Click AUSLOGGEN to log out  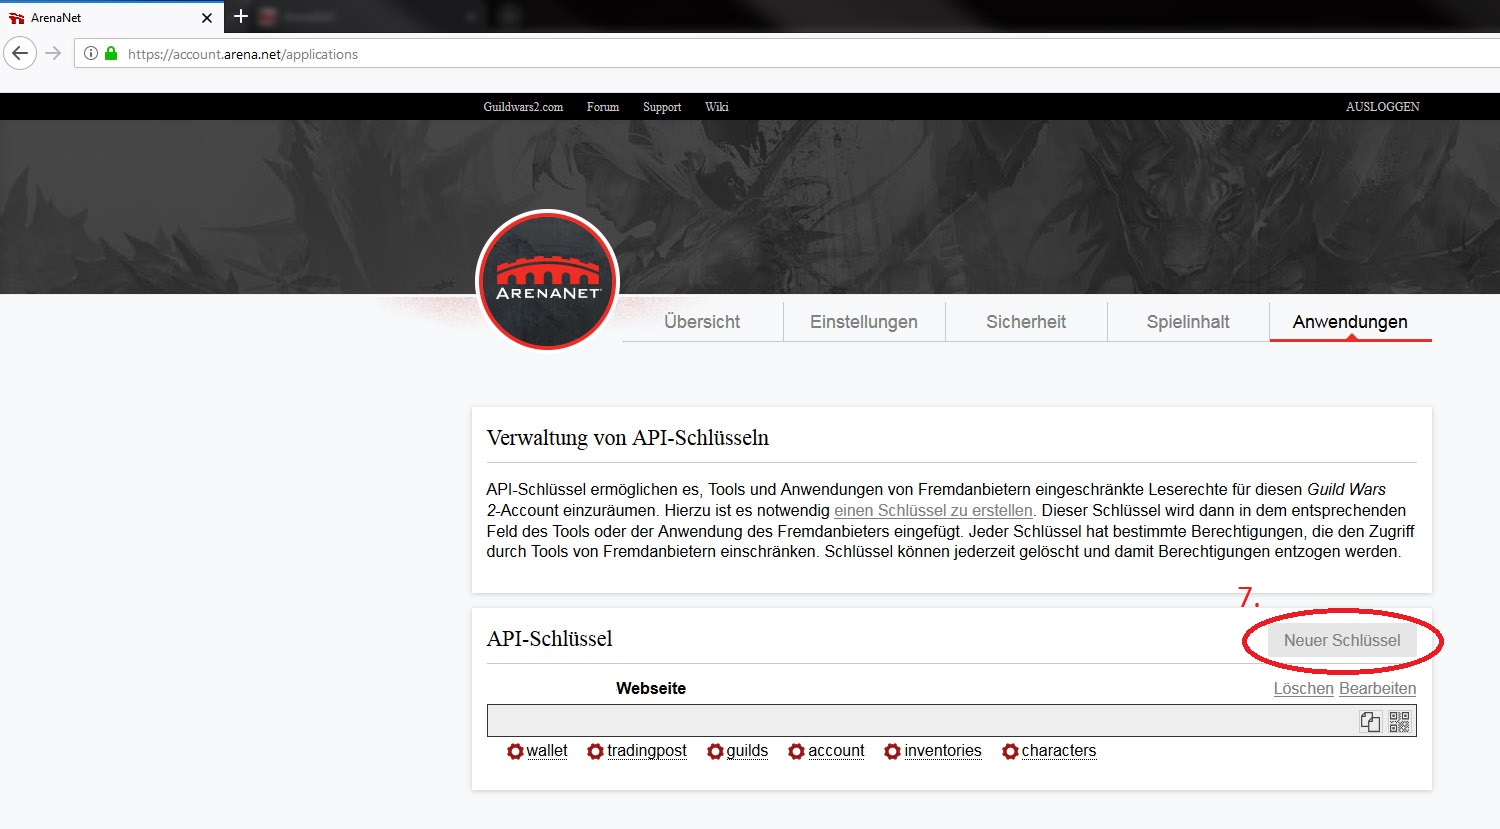[x=1383, y=107]
